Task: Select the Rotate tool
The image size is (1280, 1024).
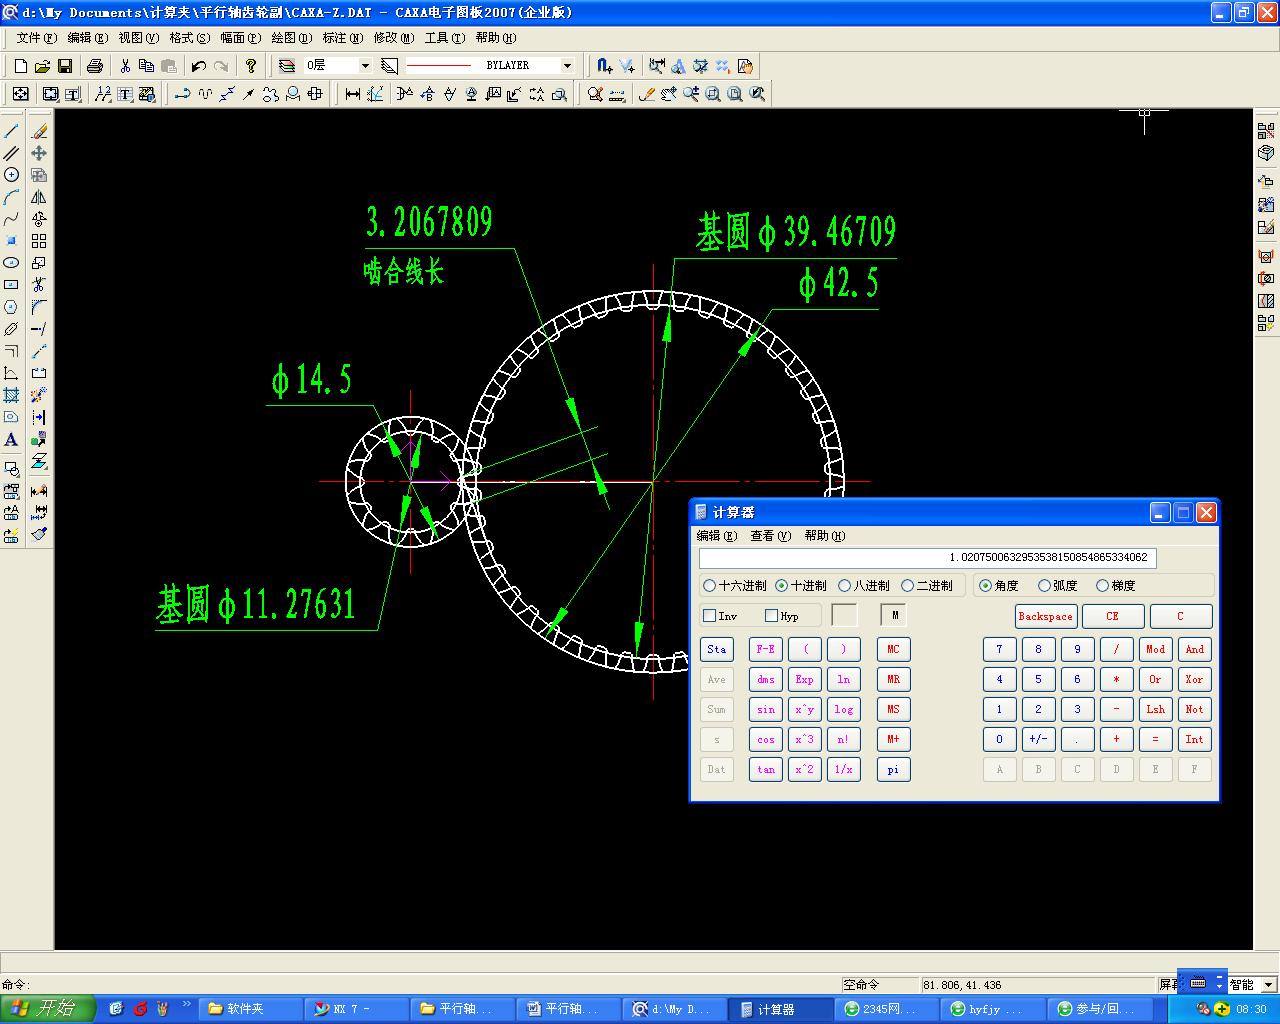Action: point(39,219)
